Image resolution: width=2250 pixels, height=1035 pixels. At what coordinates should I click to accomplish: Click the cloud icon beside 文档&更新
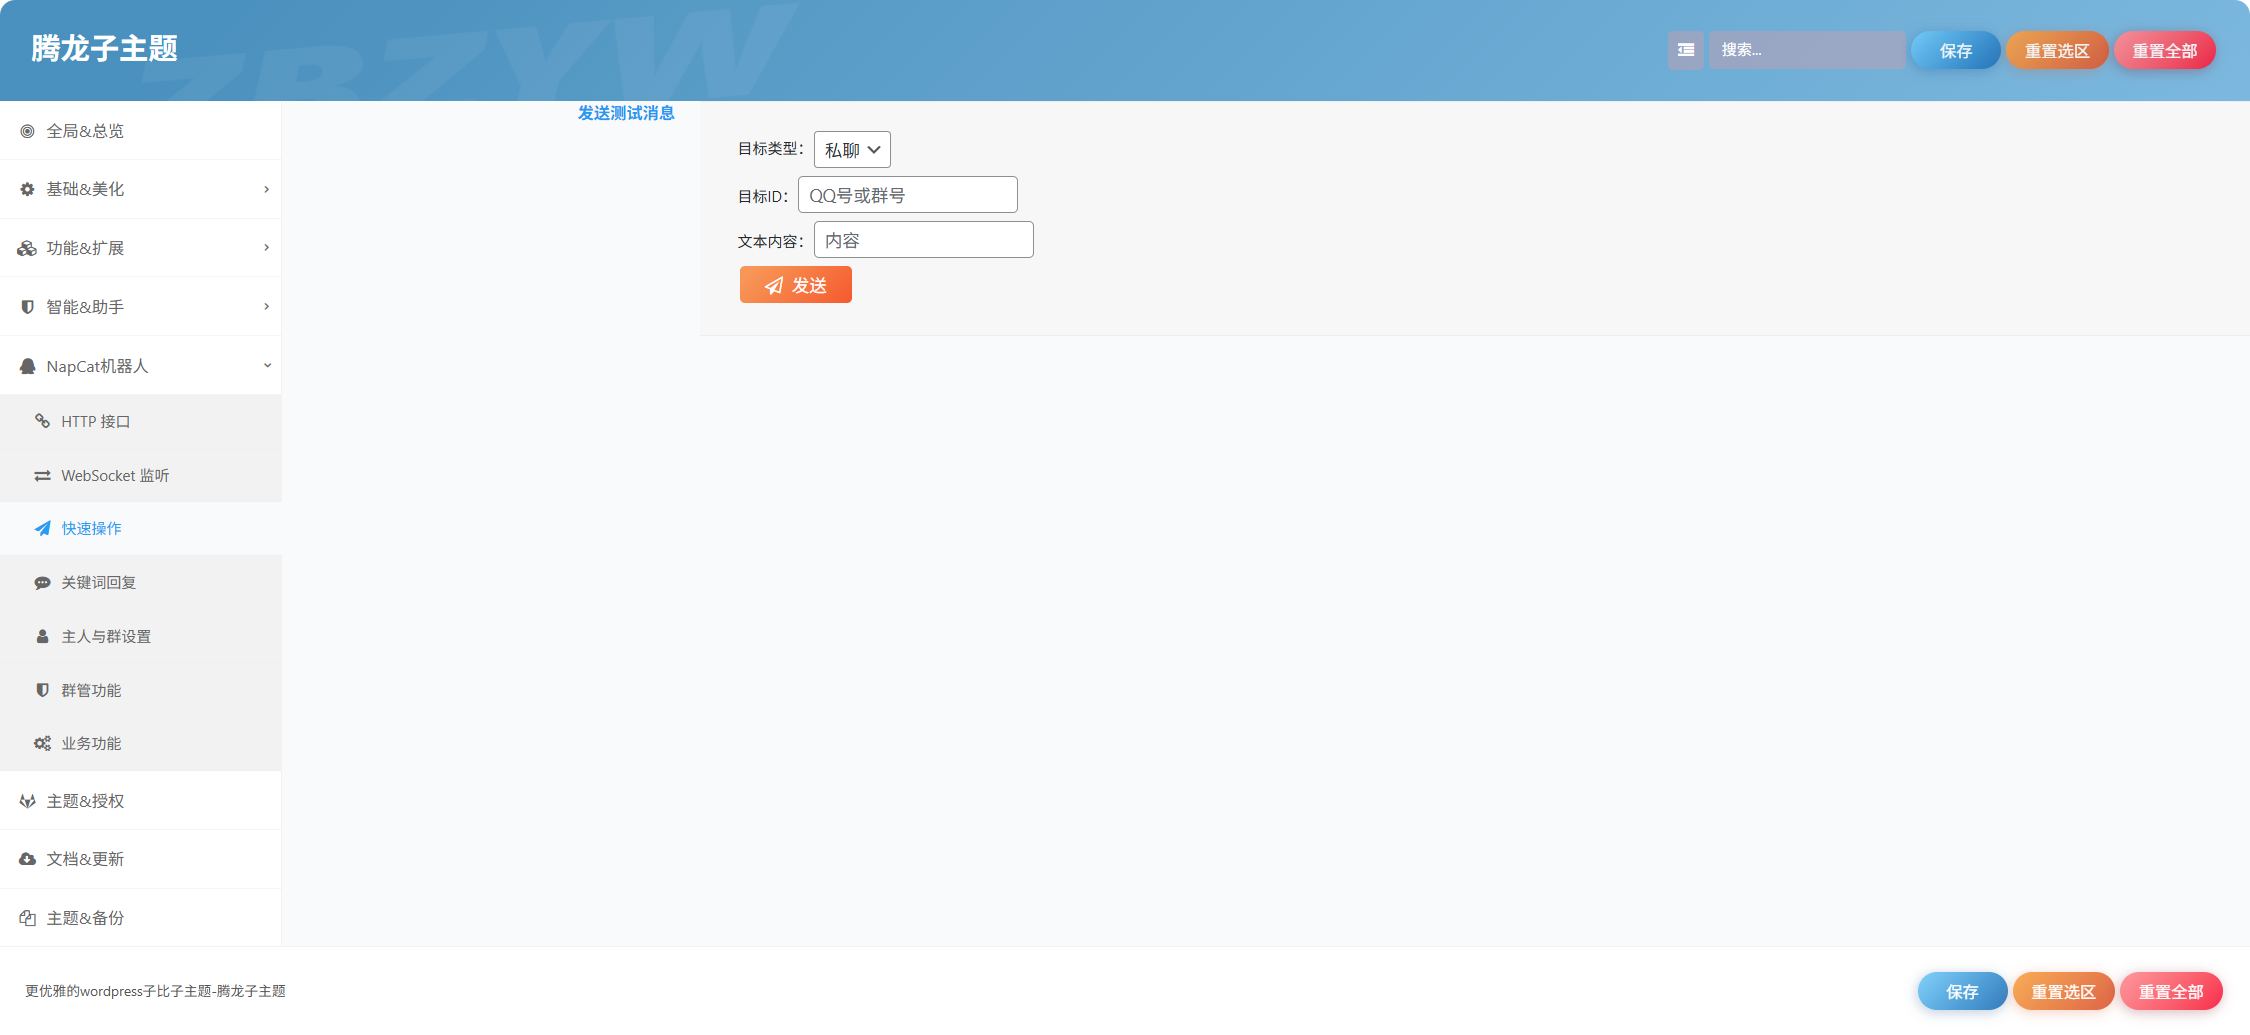27,860
